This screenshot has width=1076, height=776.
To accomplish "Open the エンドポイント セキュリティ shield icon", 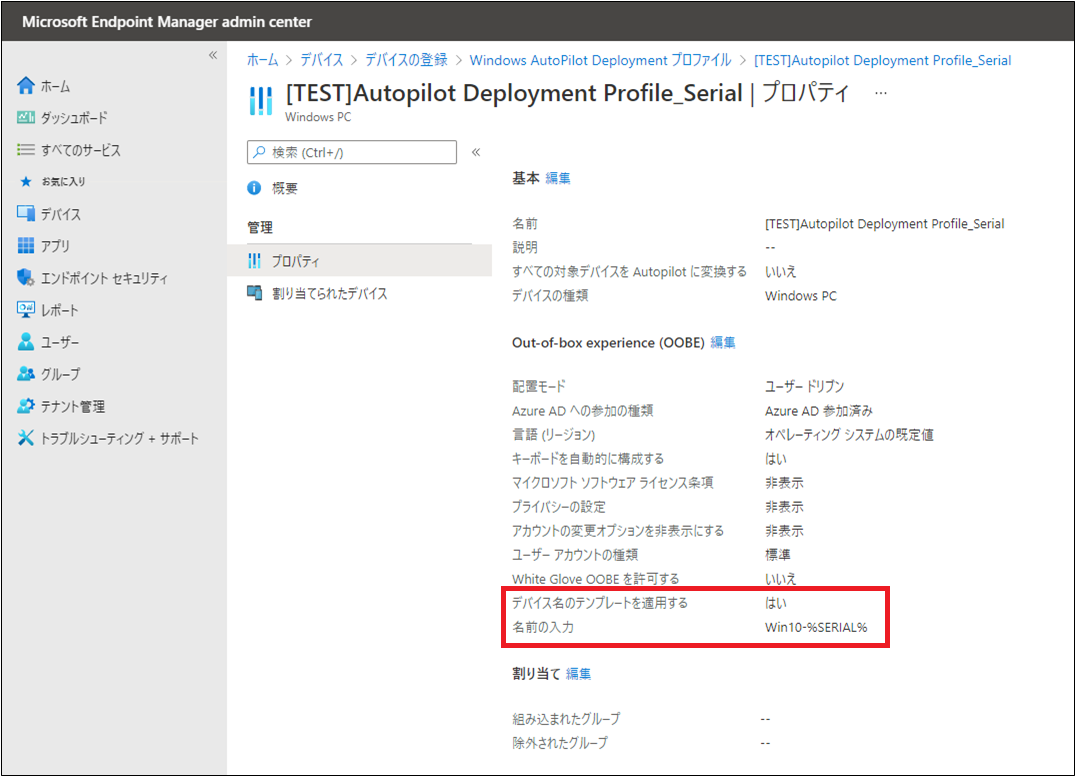I will (x=26, y=278).
